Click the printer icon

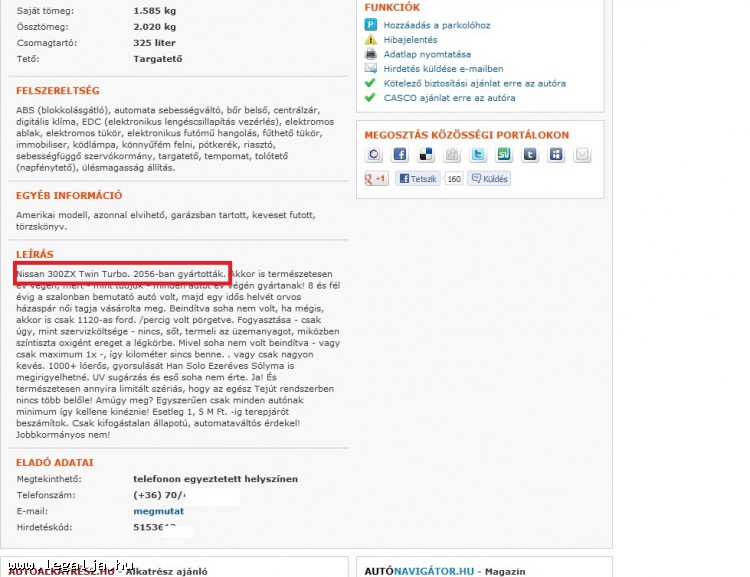[371, 54]
